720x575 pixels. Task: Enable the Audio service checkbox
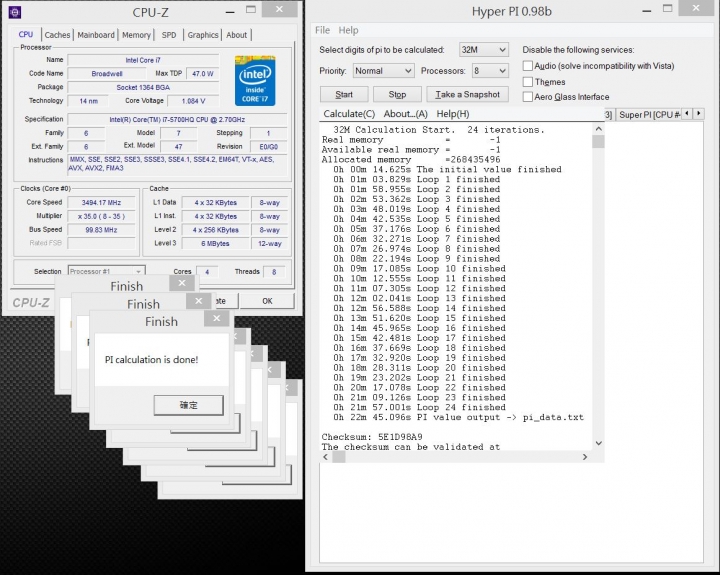click(528, 66)
